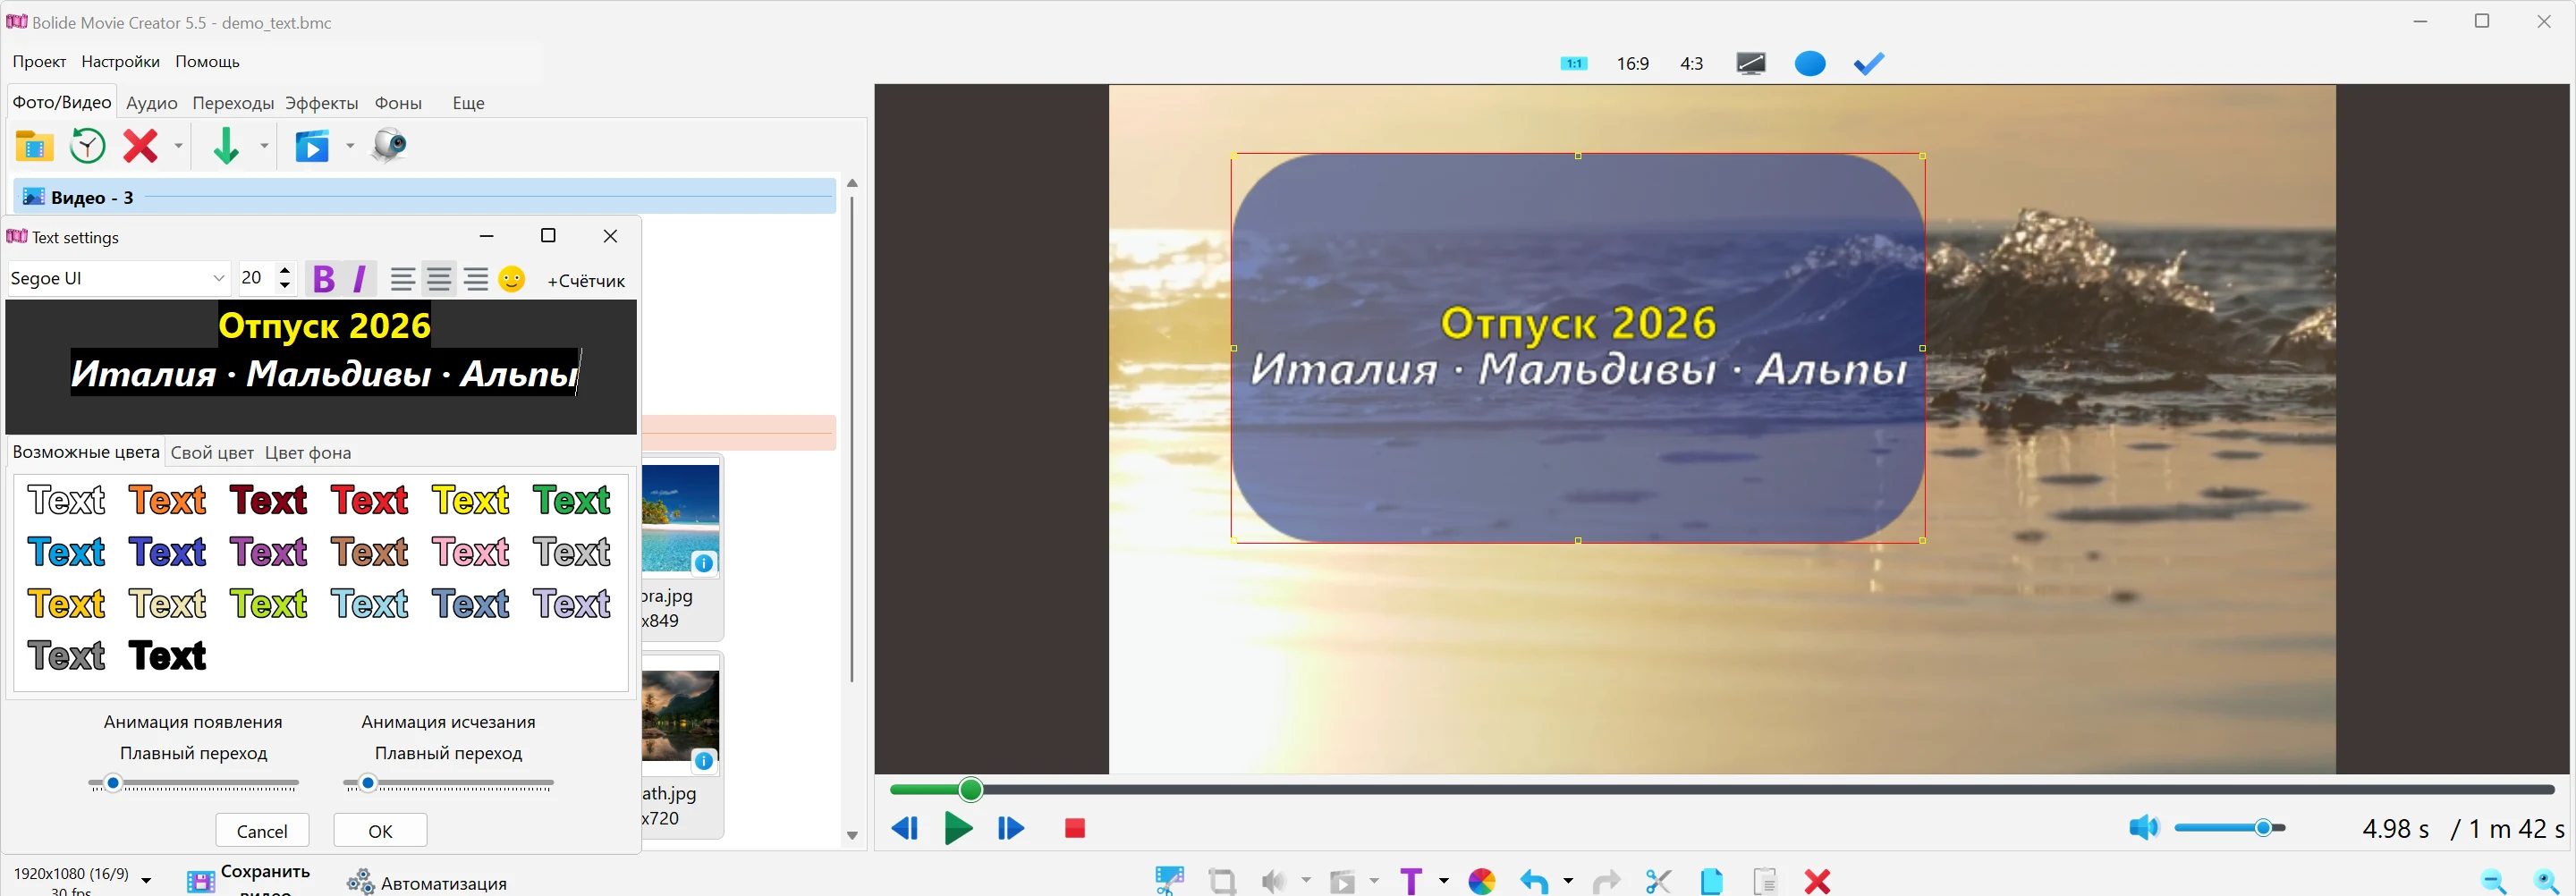2576x896 pixels.
Task: Expand the 1920x1080 resolution dropdown
Action: tap(146, 880)
